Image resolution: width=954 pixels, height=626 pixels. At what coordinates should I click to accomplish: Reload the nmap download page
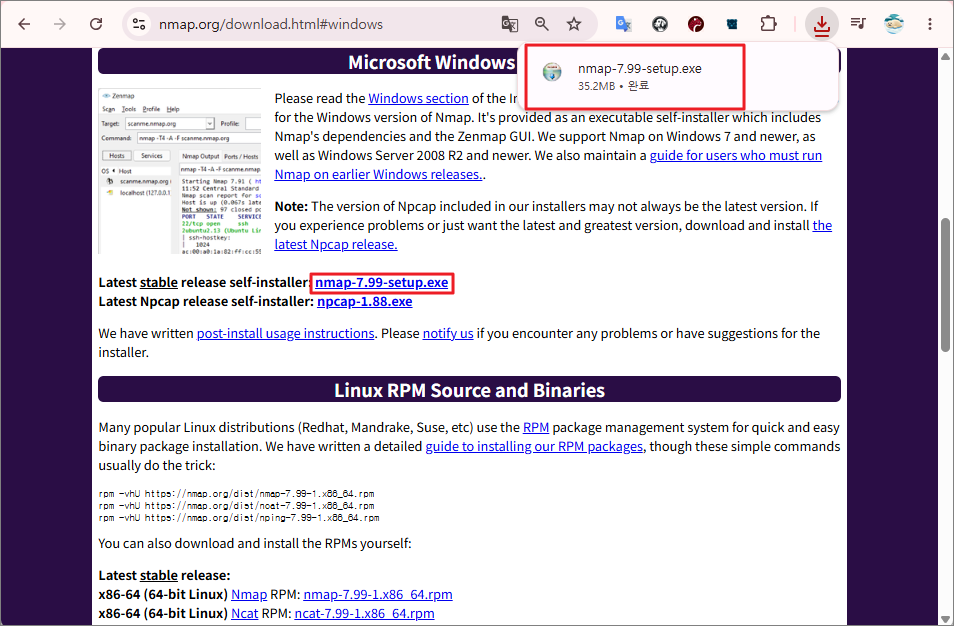(x=96, y=24)
